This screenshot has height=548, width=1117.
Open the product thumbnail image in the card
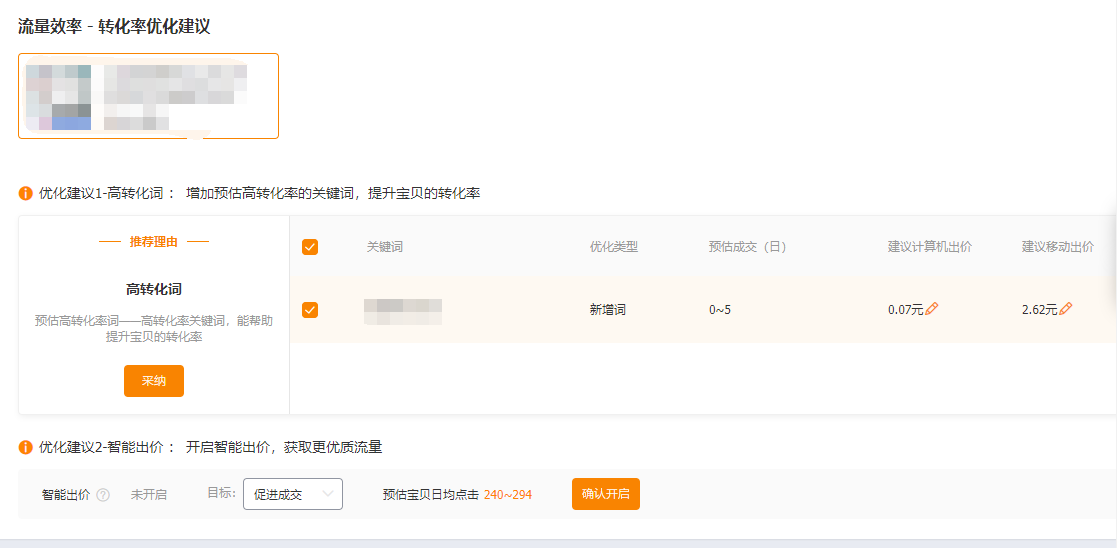pos(58,97)
